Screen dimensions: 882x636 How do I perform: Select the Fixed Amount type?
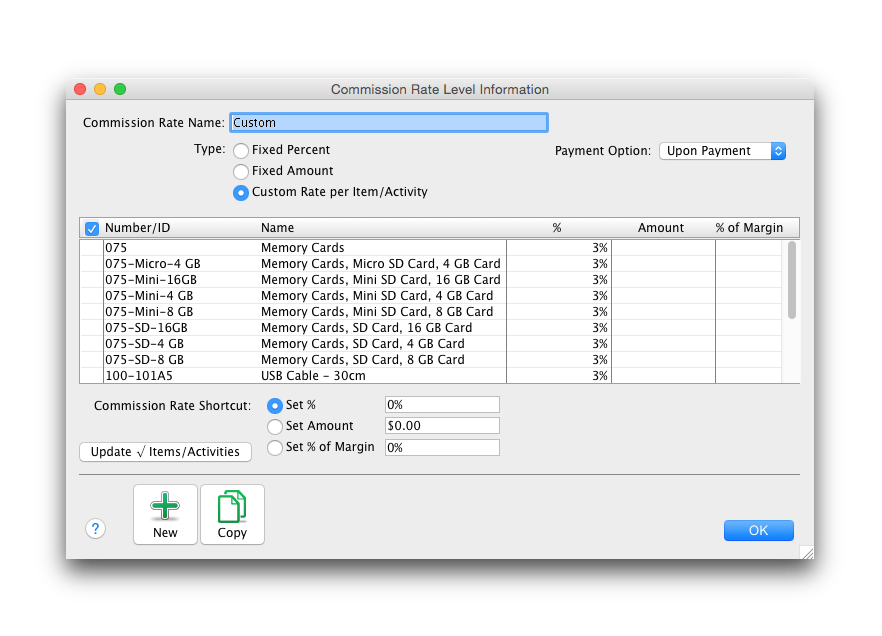[x=241, y=172]
